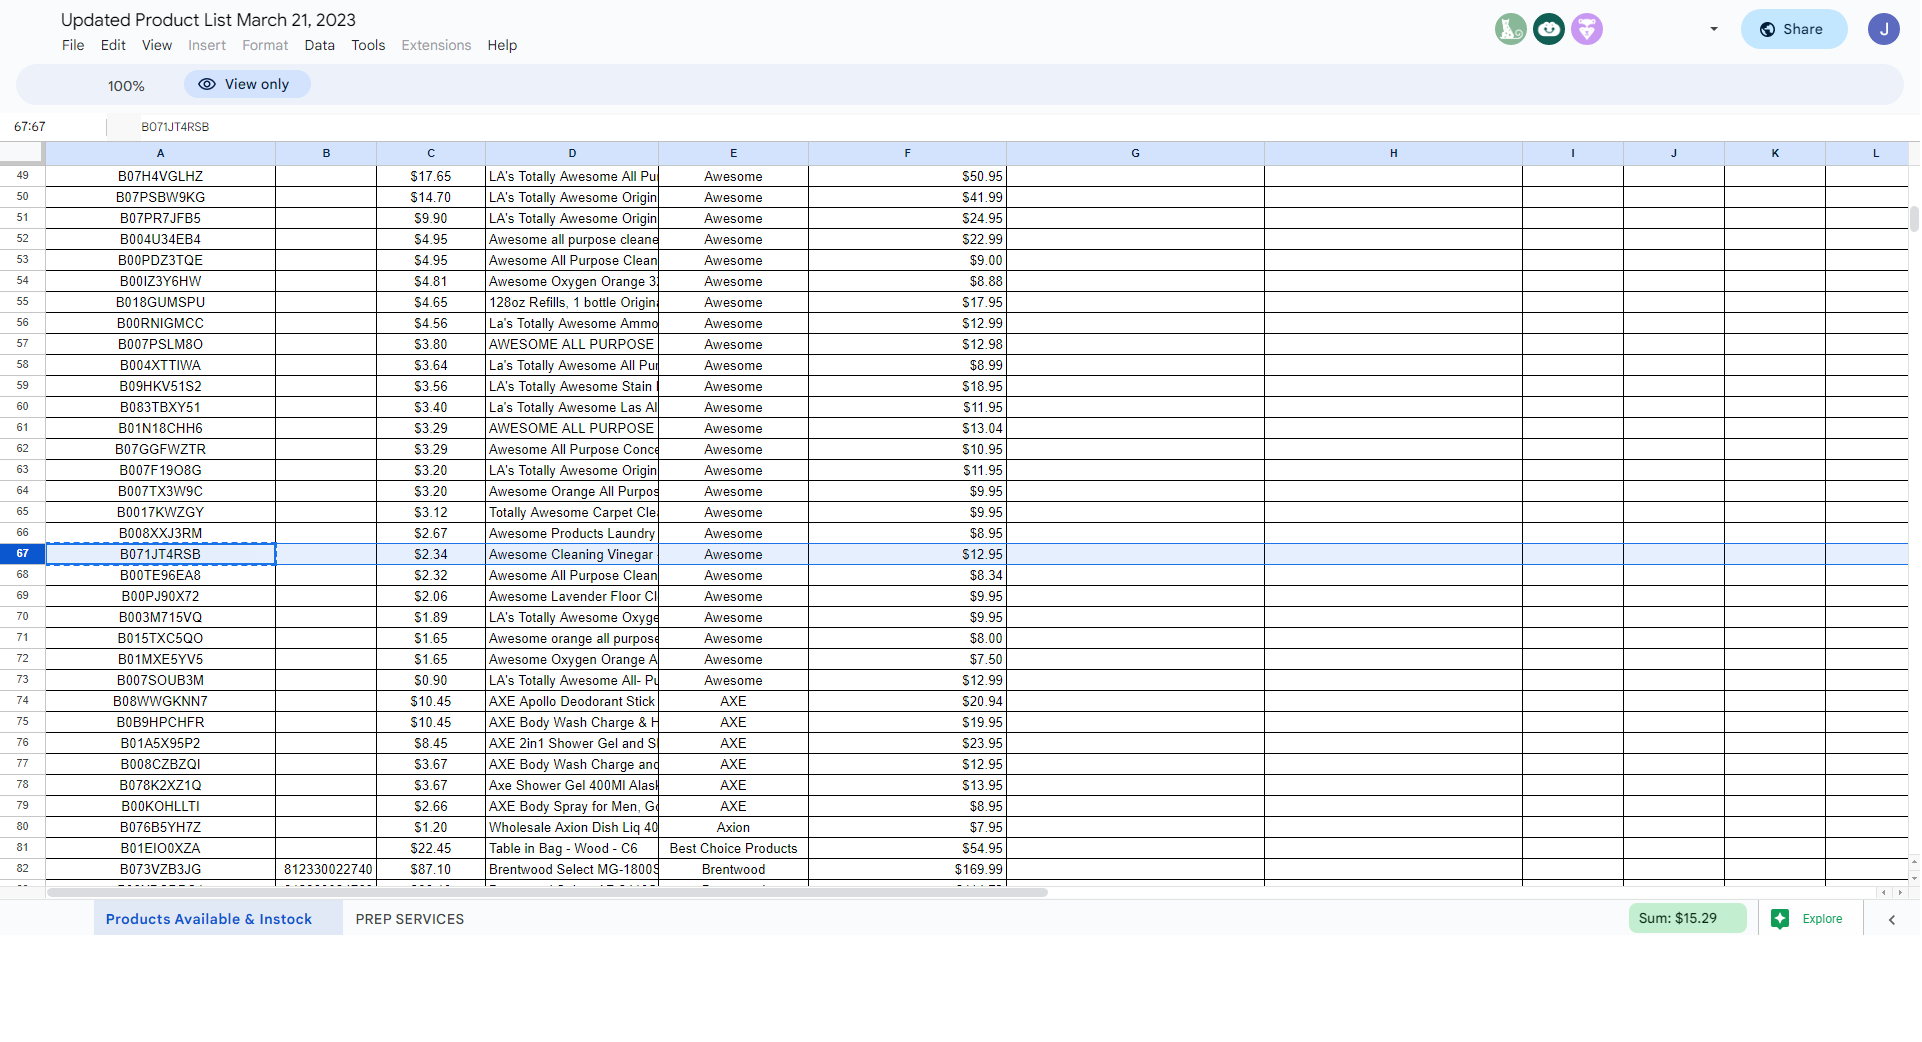The image size is (1922, 1042).
Task: Click cell B071JT4RSB
Action: [160, 554]
